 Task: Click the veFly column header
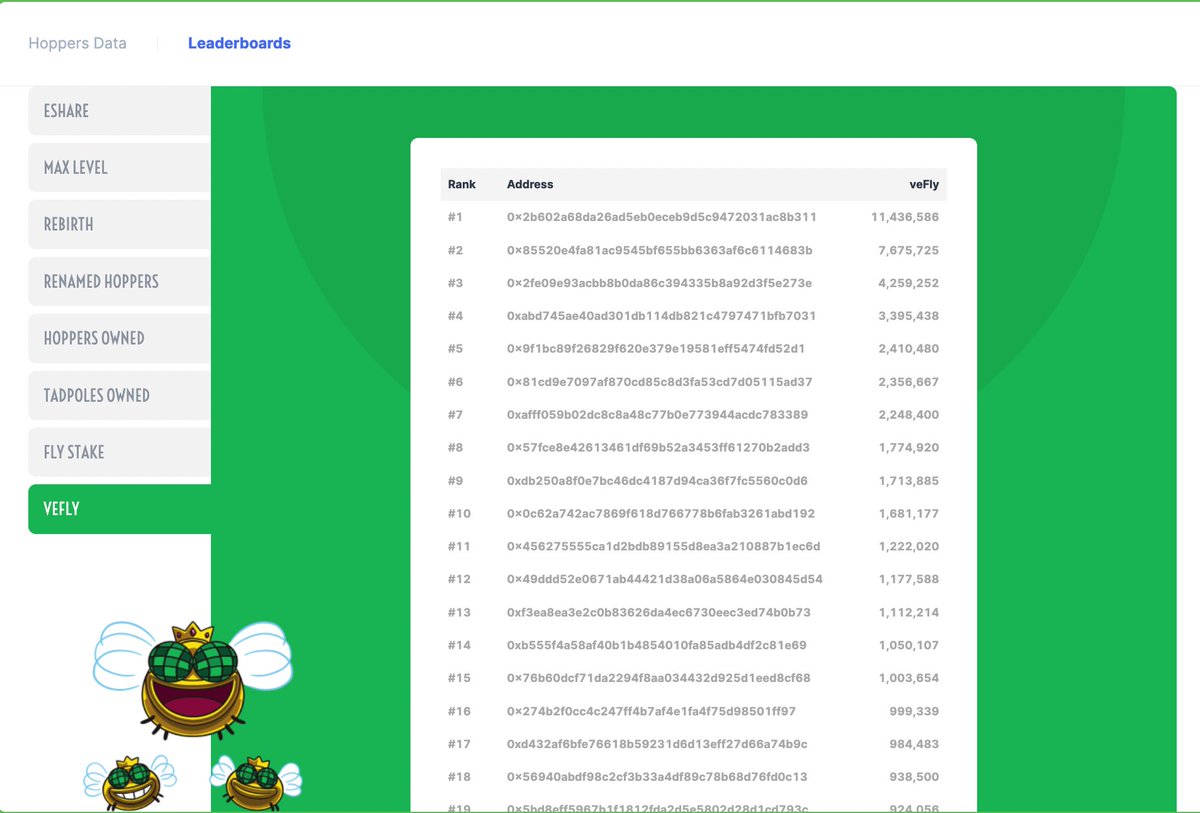click(924, 184)
